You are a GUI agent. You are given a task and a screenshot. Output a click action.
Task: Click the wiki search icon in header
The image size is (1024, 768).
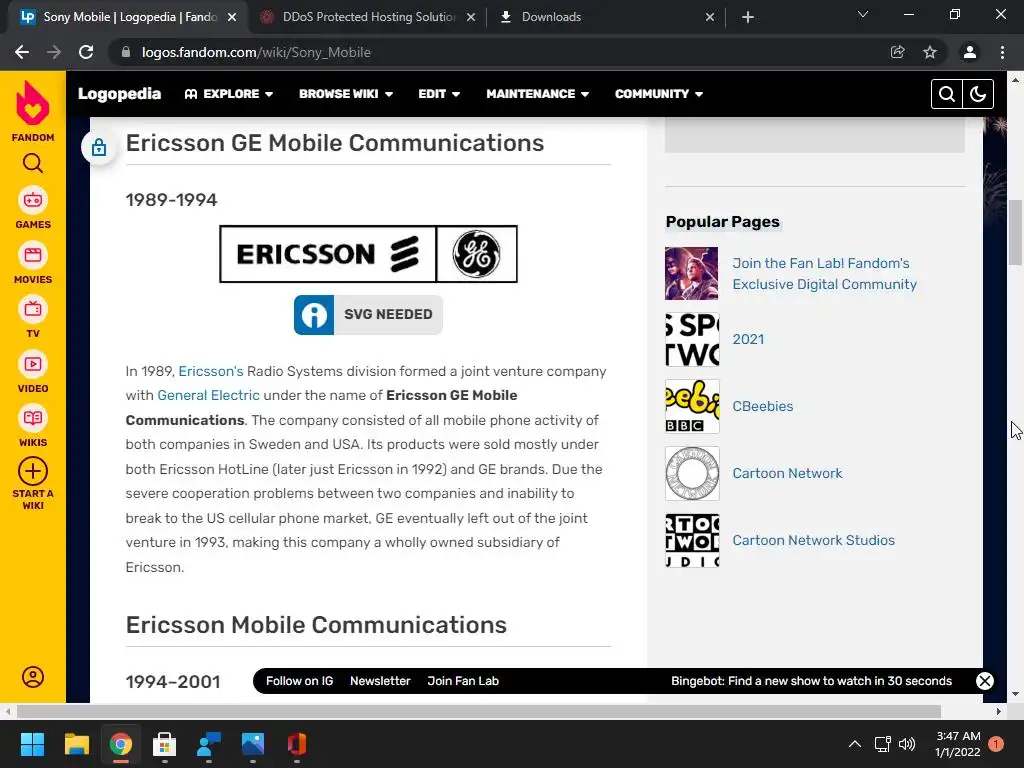(x=946, y=94)
